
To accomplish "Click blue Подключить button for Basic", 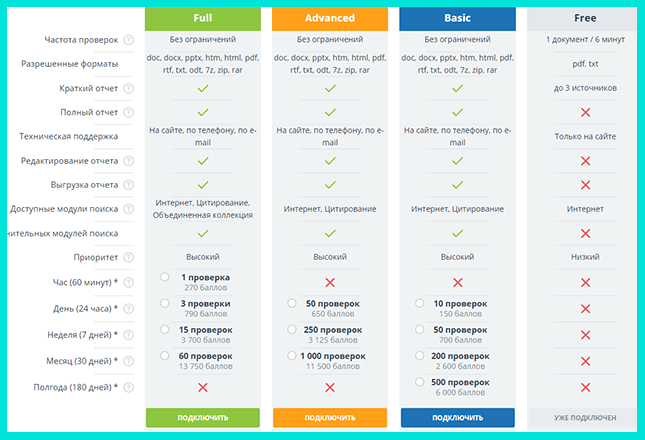I will pos(457,417).
